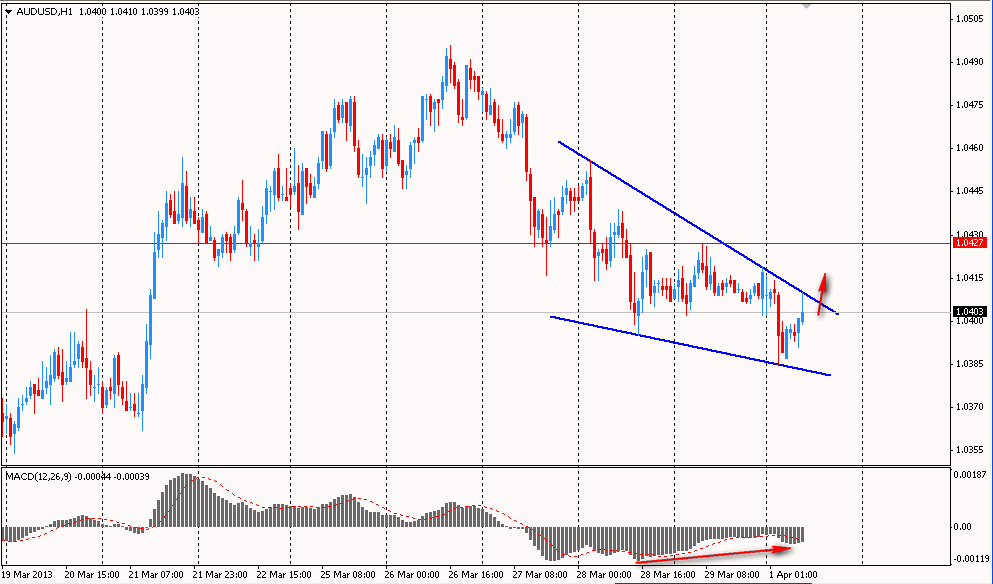This screenshot has height=584, width=993.
Task: Click the 1.0445 price scale label
Action: 970,191
